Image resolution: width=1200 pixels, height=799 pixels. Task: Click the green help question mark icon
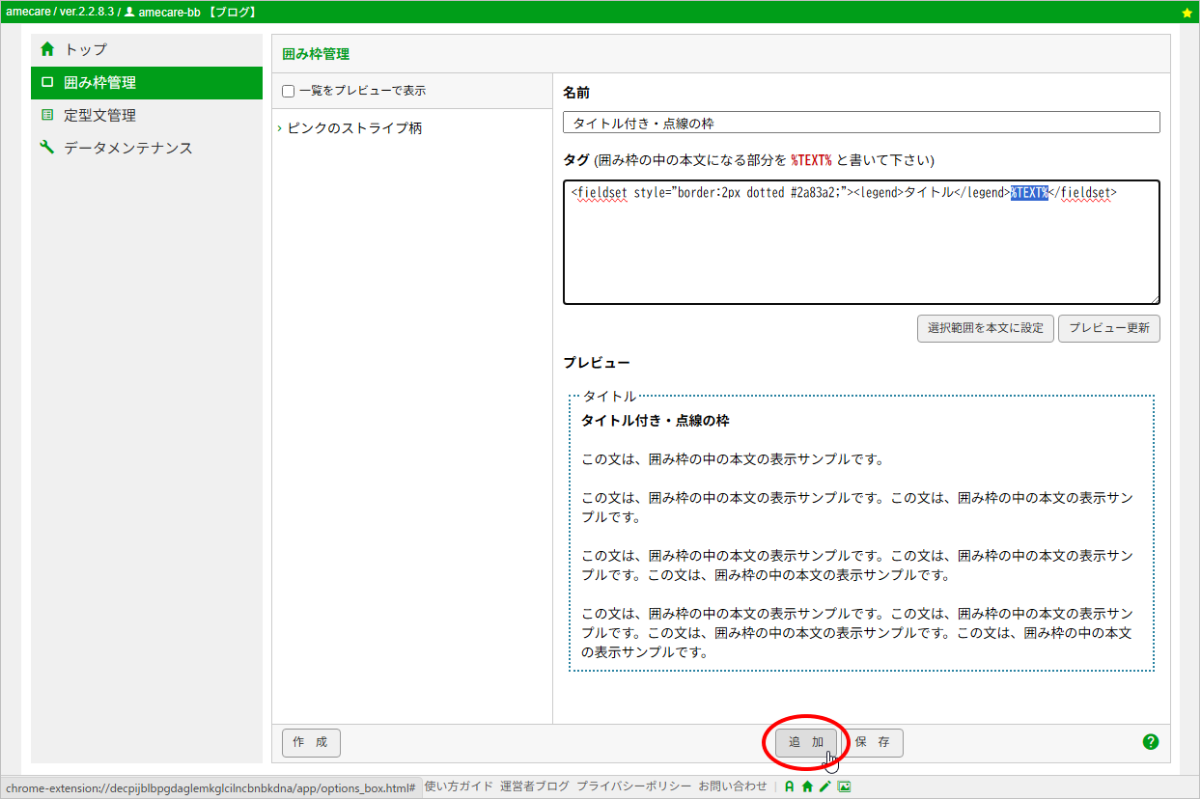1150,742
